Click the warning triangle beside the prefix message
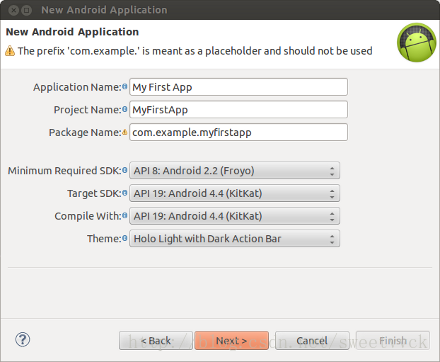The height and width of the screenshot is (362, 440). [x=10, y=51]
